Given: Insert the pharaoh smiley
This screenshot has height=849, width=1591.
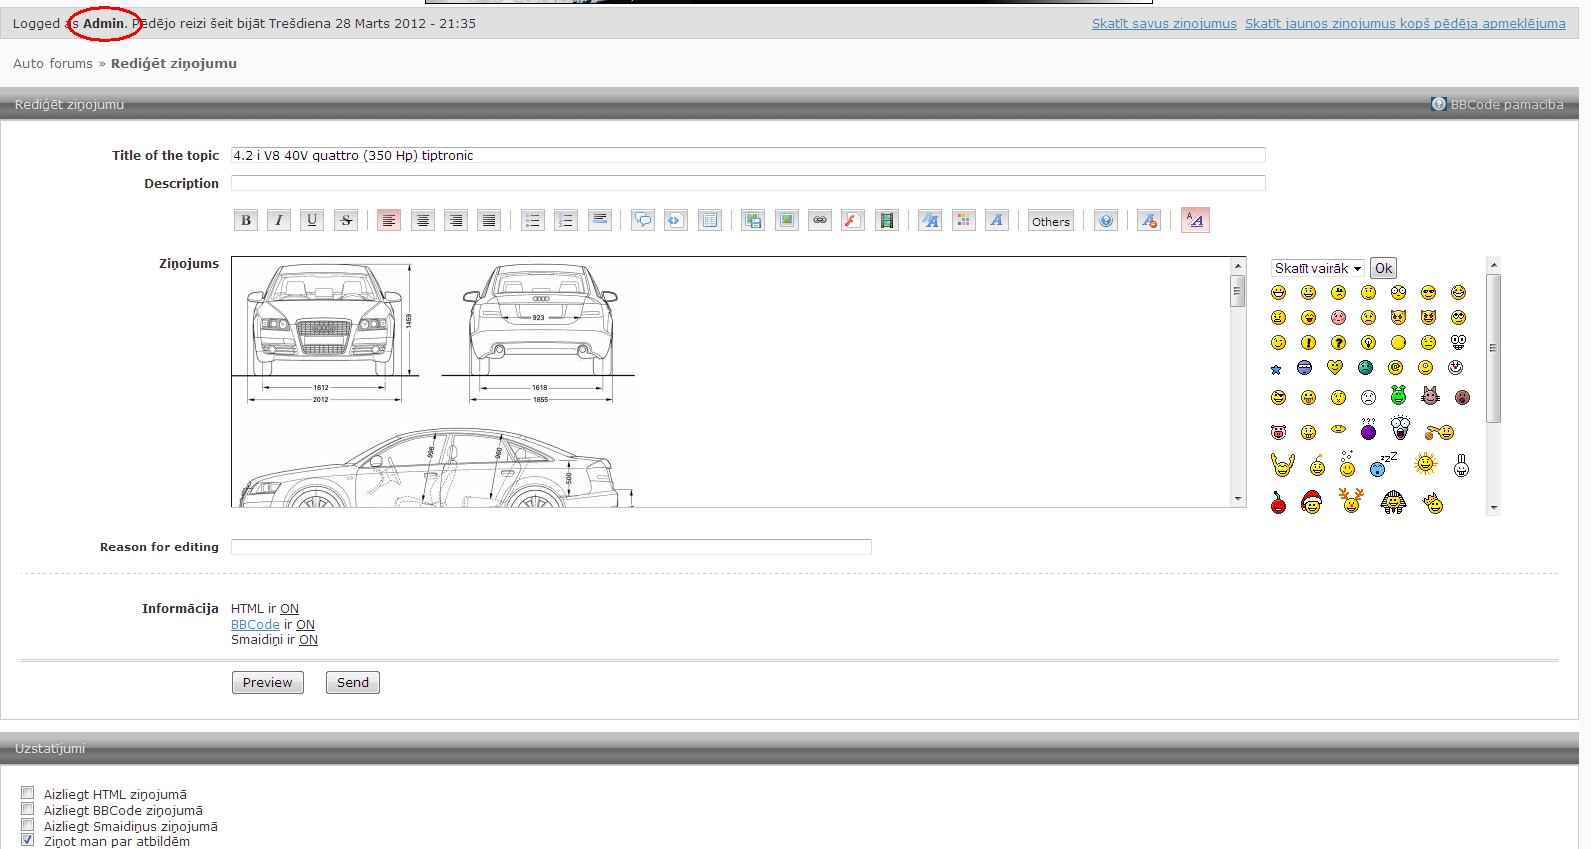Looking at the screenshot, I should (x=1393, y=502).
